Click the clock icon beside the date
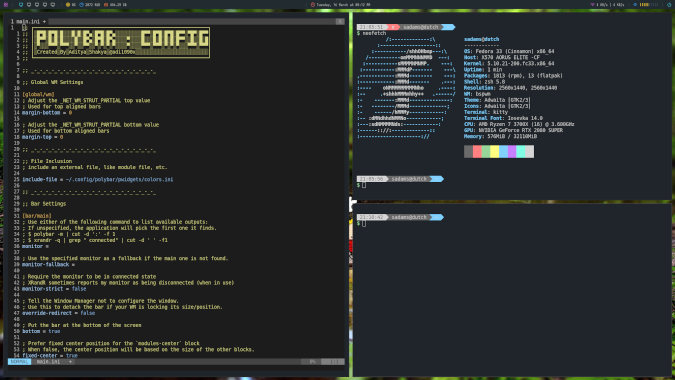675x380 pixels. pyautogui.click(x=313, y=5)
